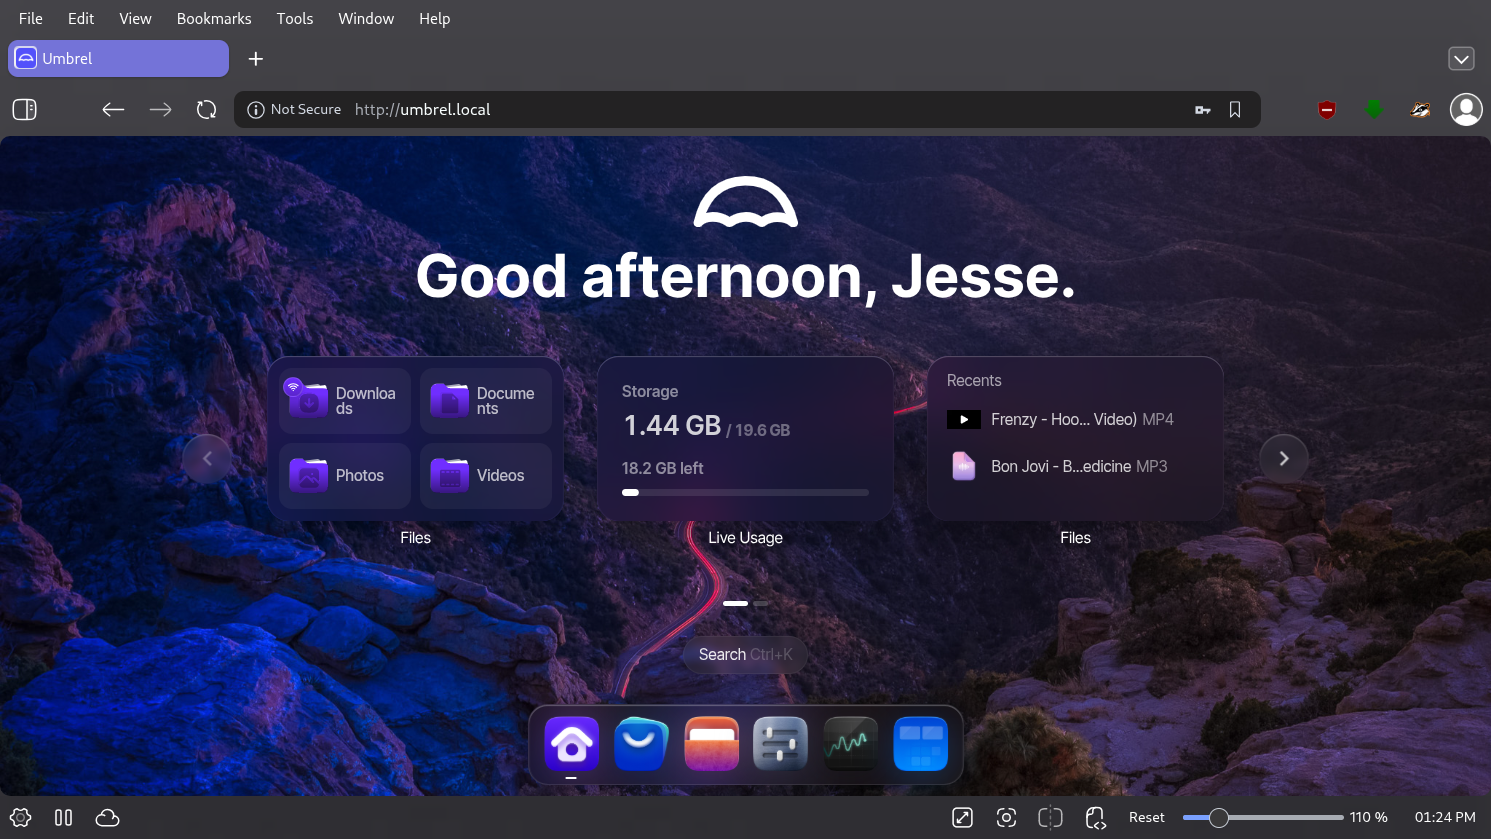The image size is (1491, 839).
Task: Toggle the fullscreen arrow icon in status bar
Action: 962,817
